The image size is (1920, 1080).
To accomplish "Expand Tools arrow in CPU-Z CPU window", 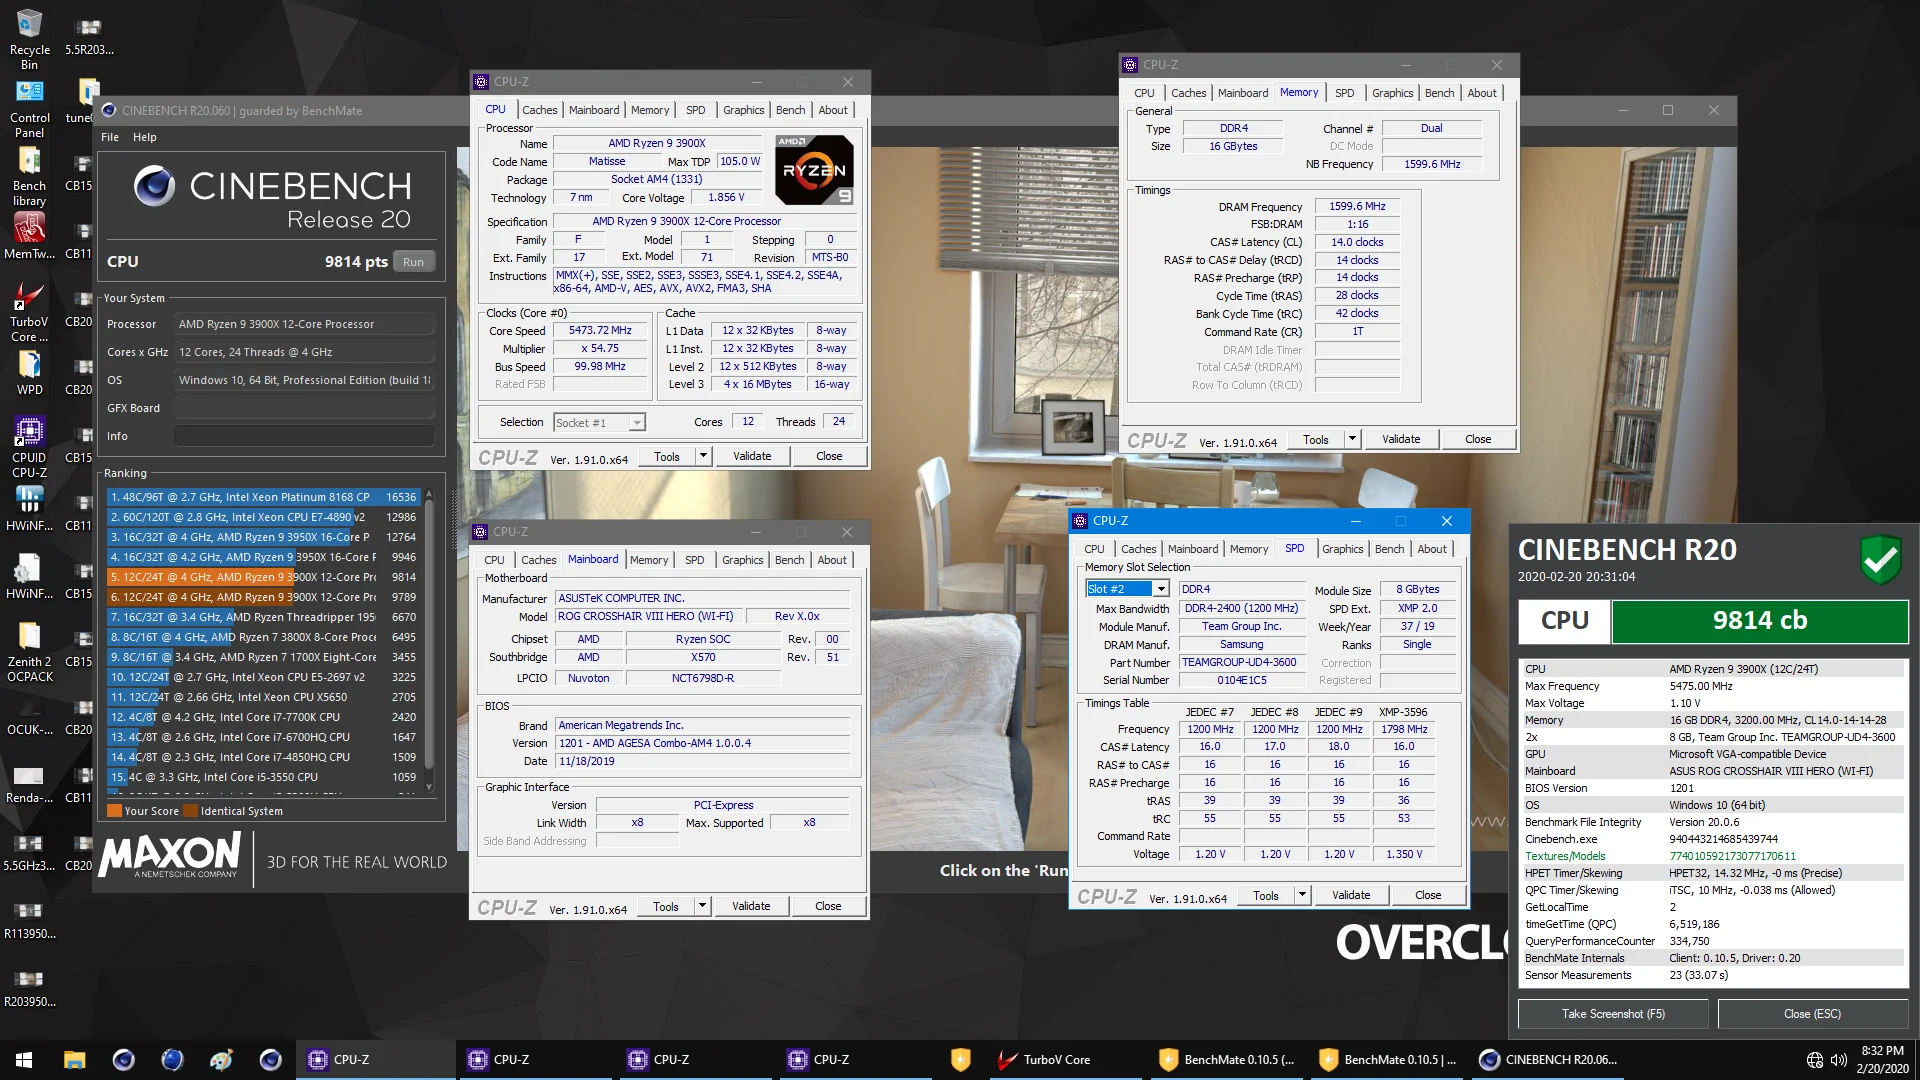I will click(x=703, y=456).
